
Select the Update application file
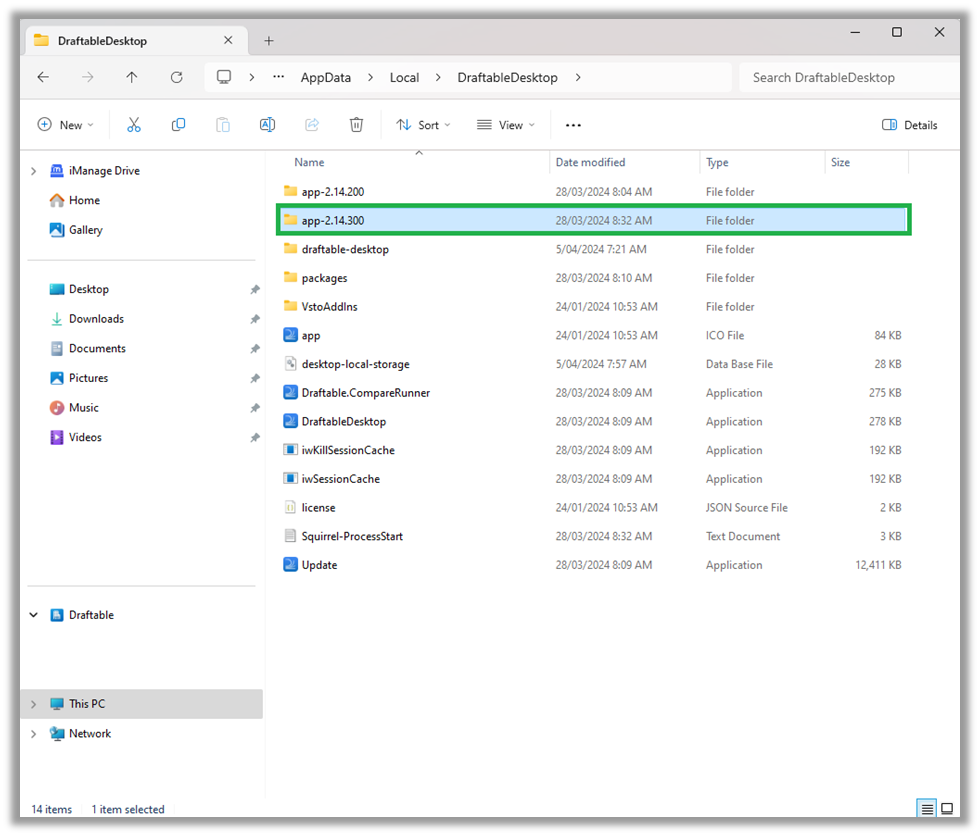[x=592, y=565]
